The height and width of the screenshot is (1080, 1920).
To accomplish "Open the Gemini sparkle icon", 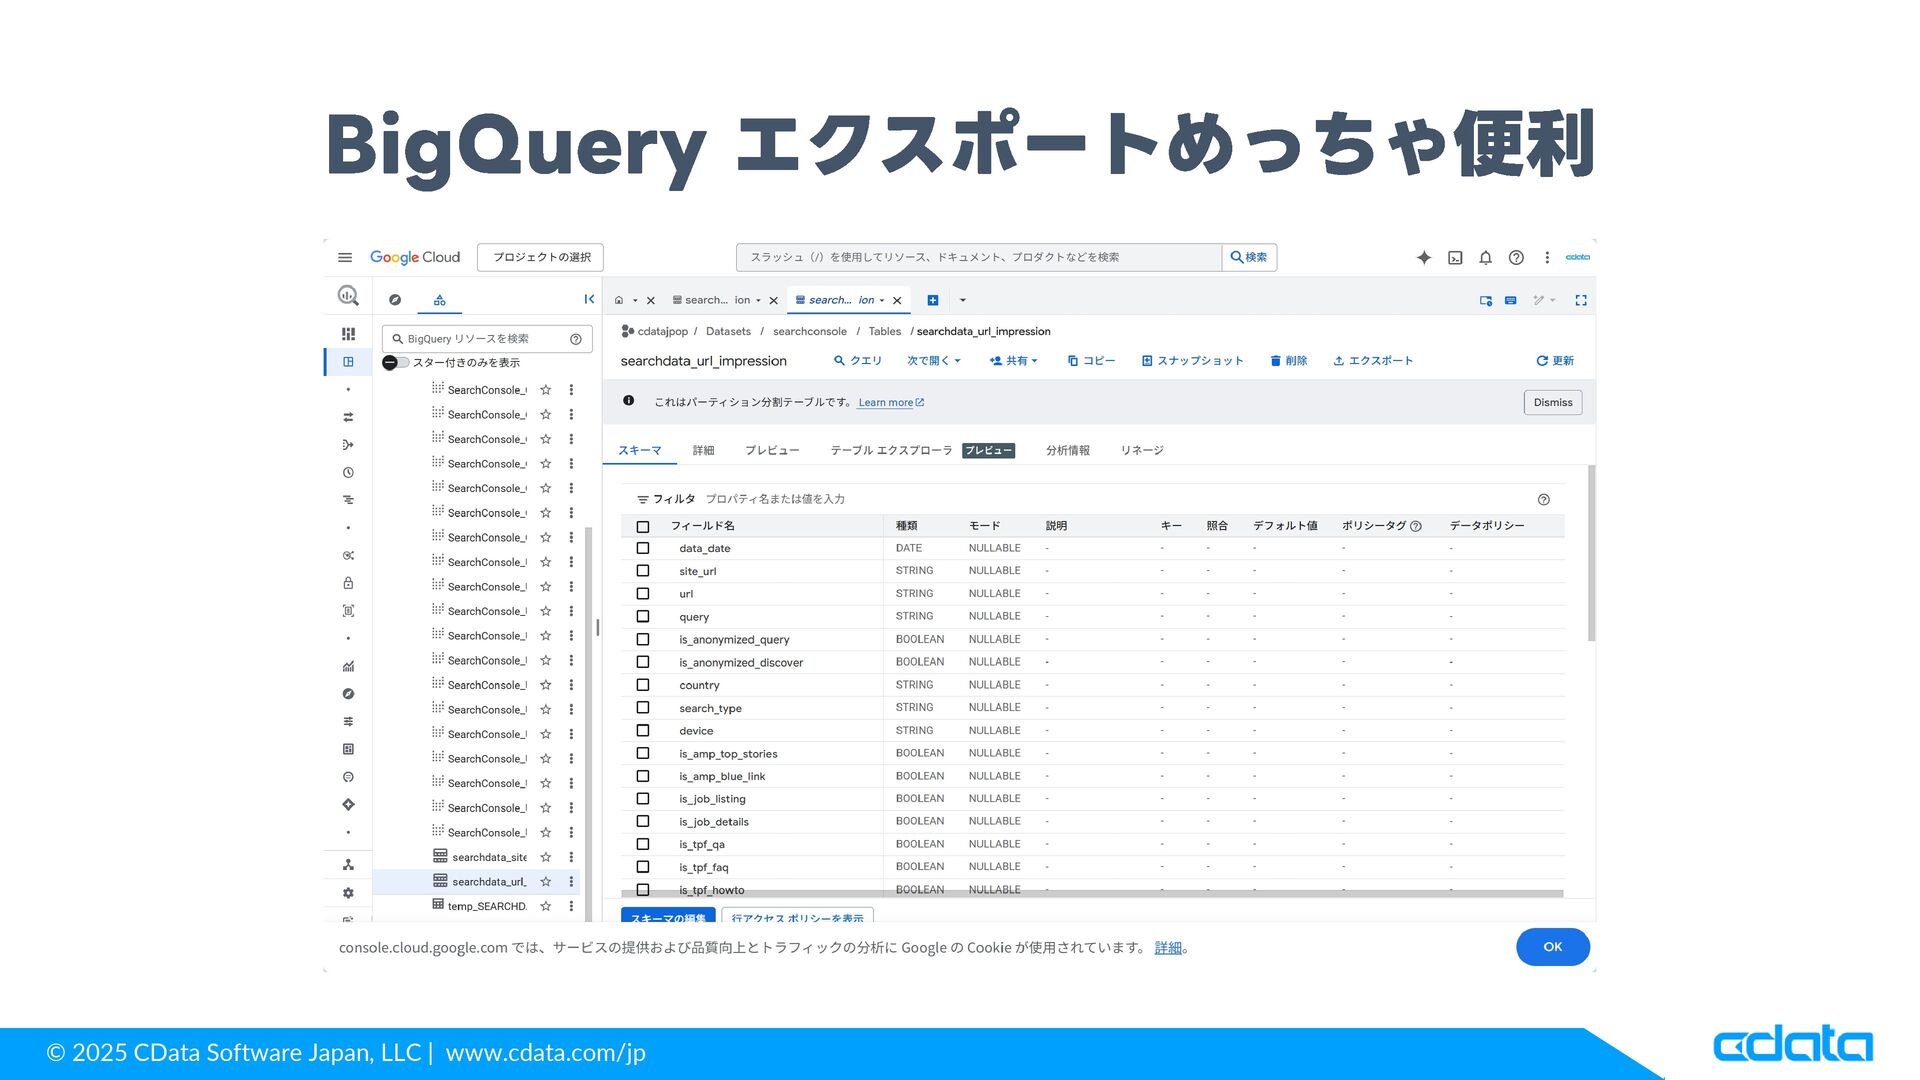I will [x=1424, y=258].
